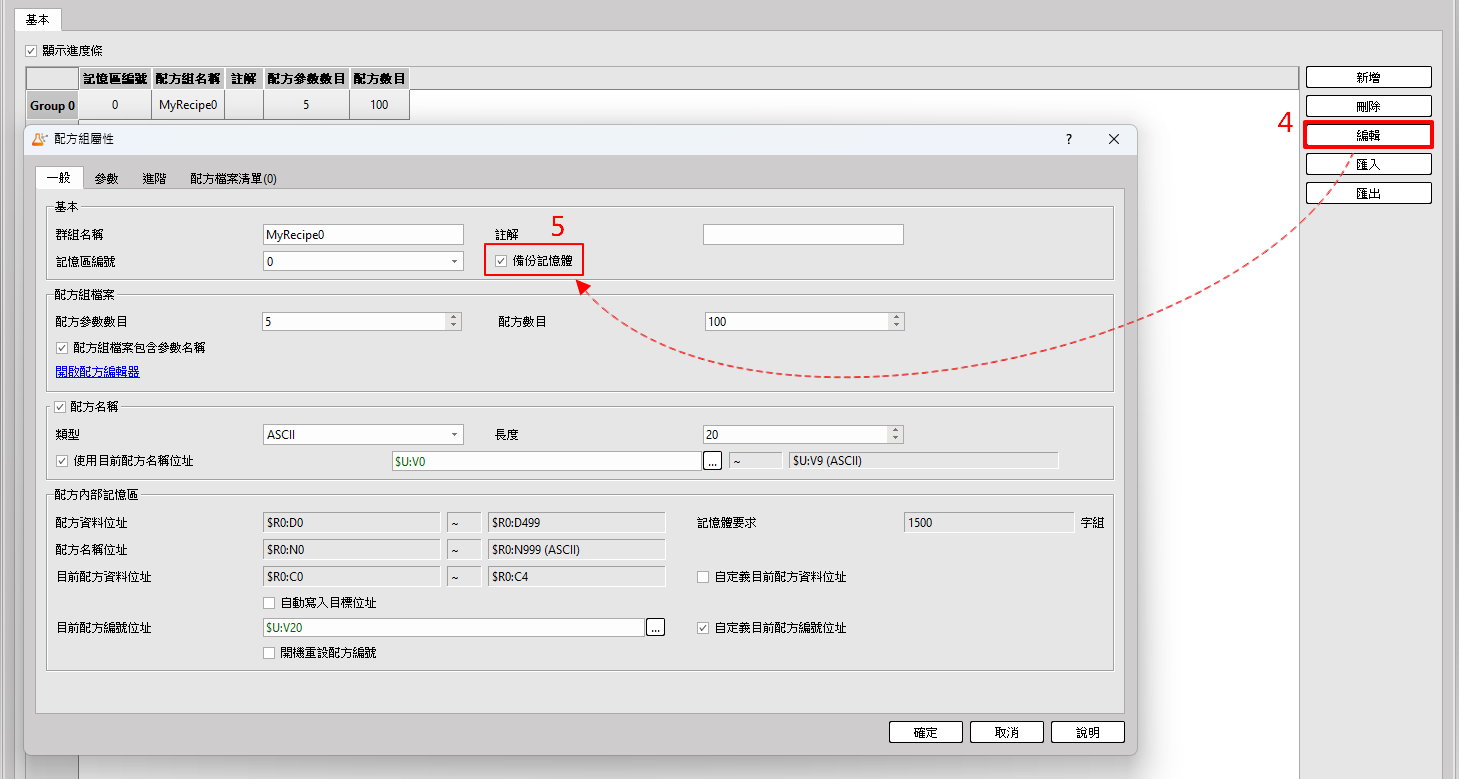Switch to the 參數 tab
Screen dimensions: 1459x779
(106, 179)
